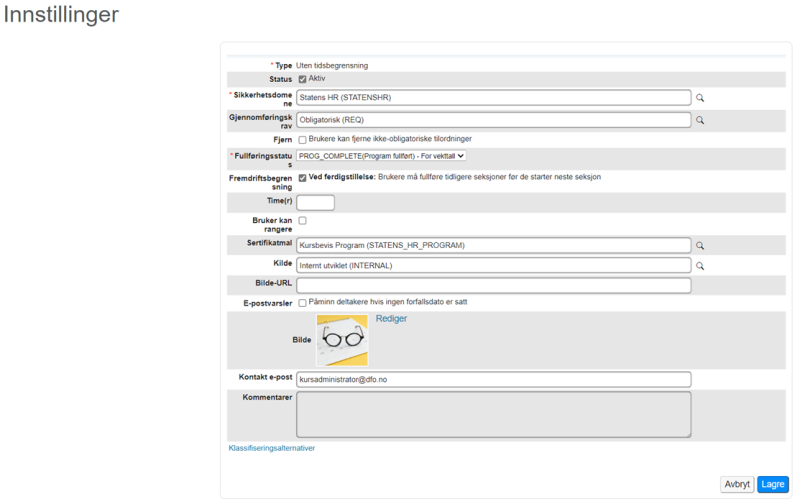Click into the Kommentarer text area
This screenshot has width=800, height=504.
494,415
